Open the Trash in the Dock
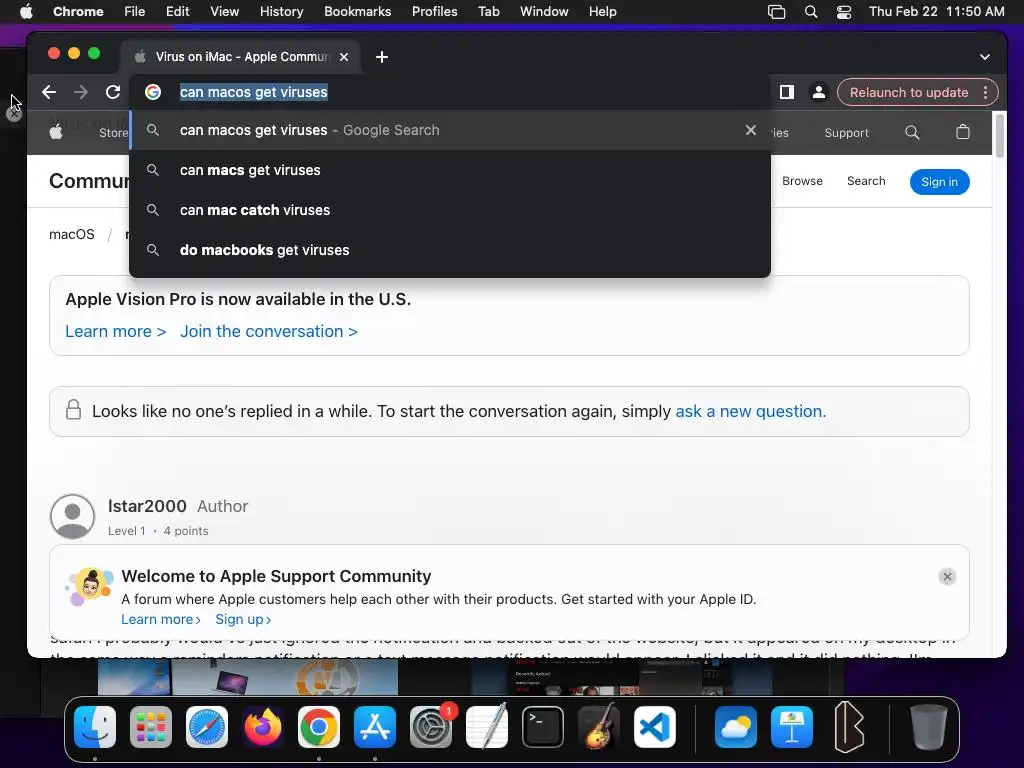 (x=929, y=727)
